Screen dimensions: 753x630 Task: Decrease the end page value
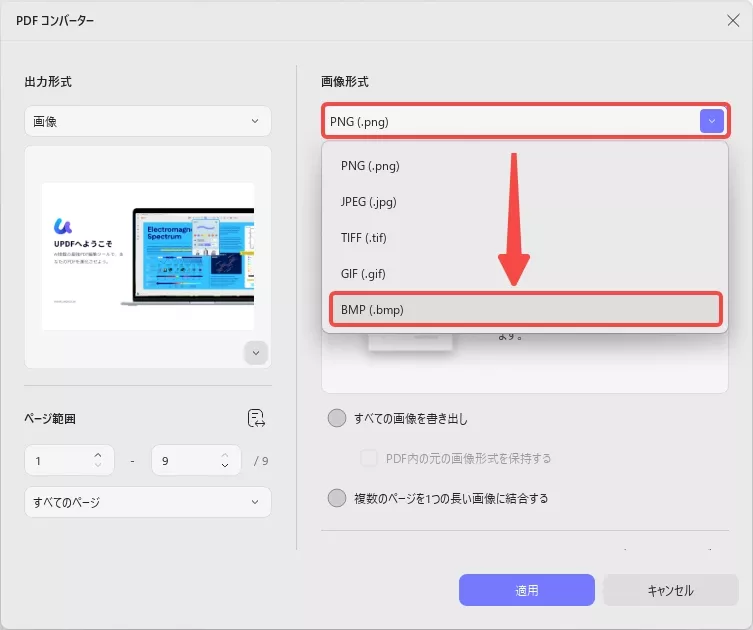225,465
